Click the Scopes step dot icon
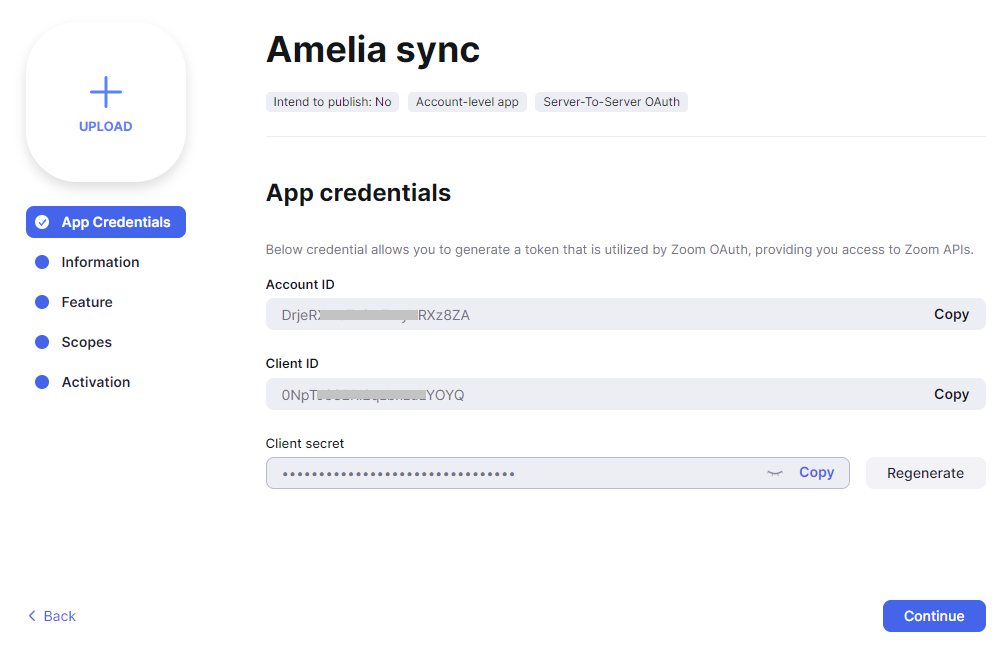 (42, 342)
